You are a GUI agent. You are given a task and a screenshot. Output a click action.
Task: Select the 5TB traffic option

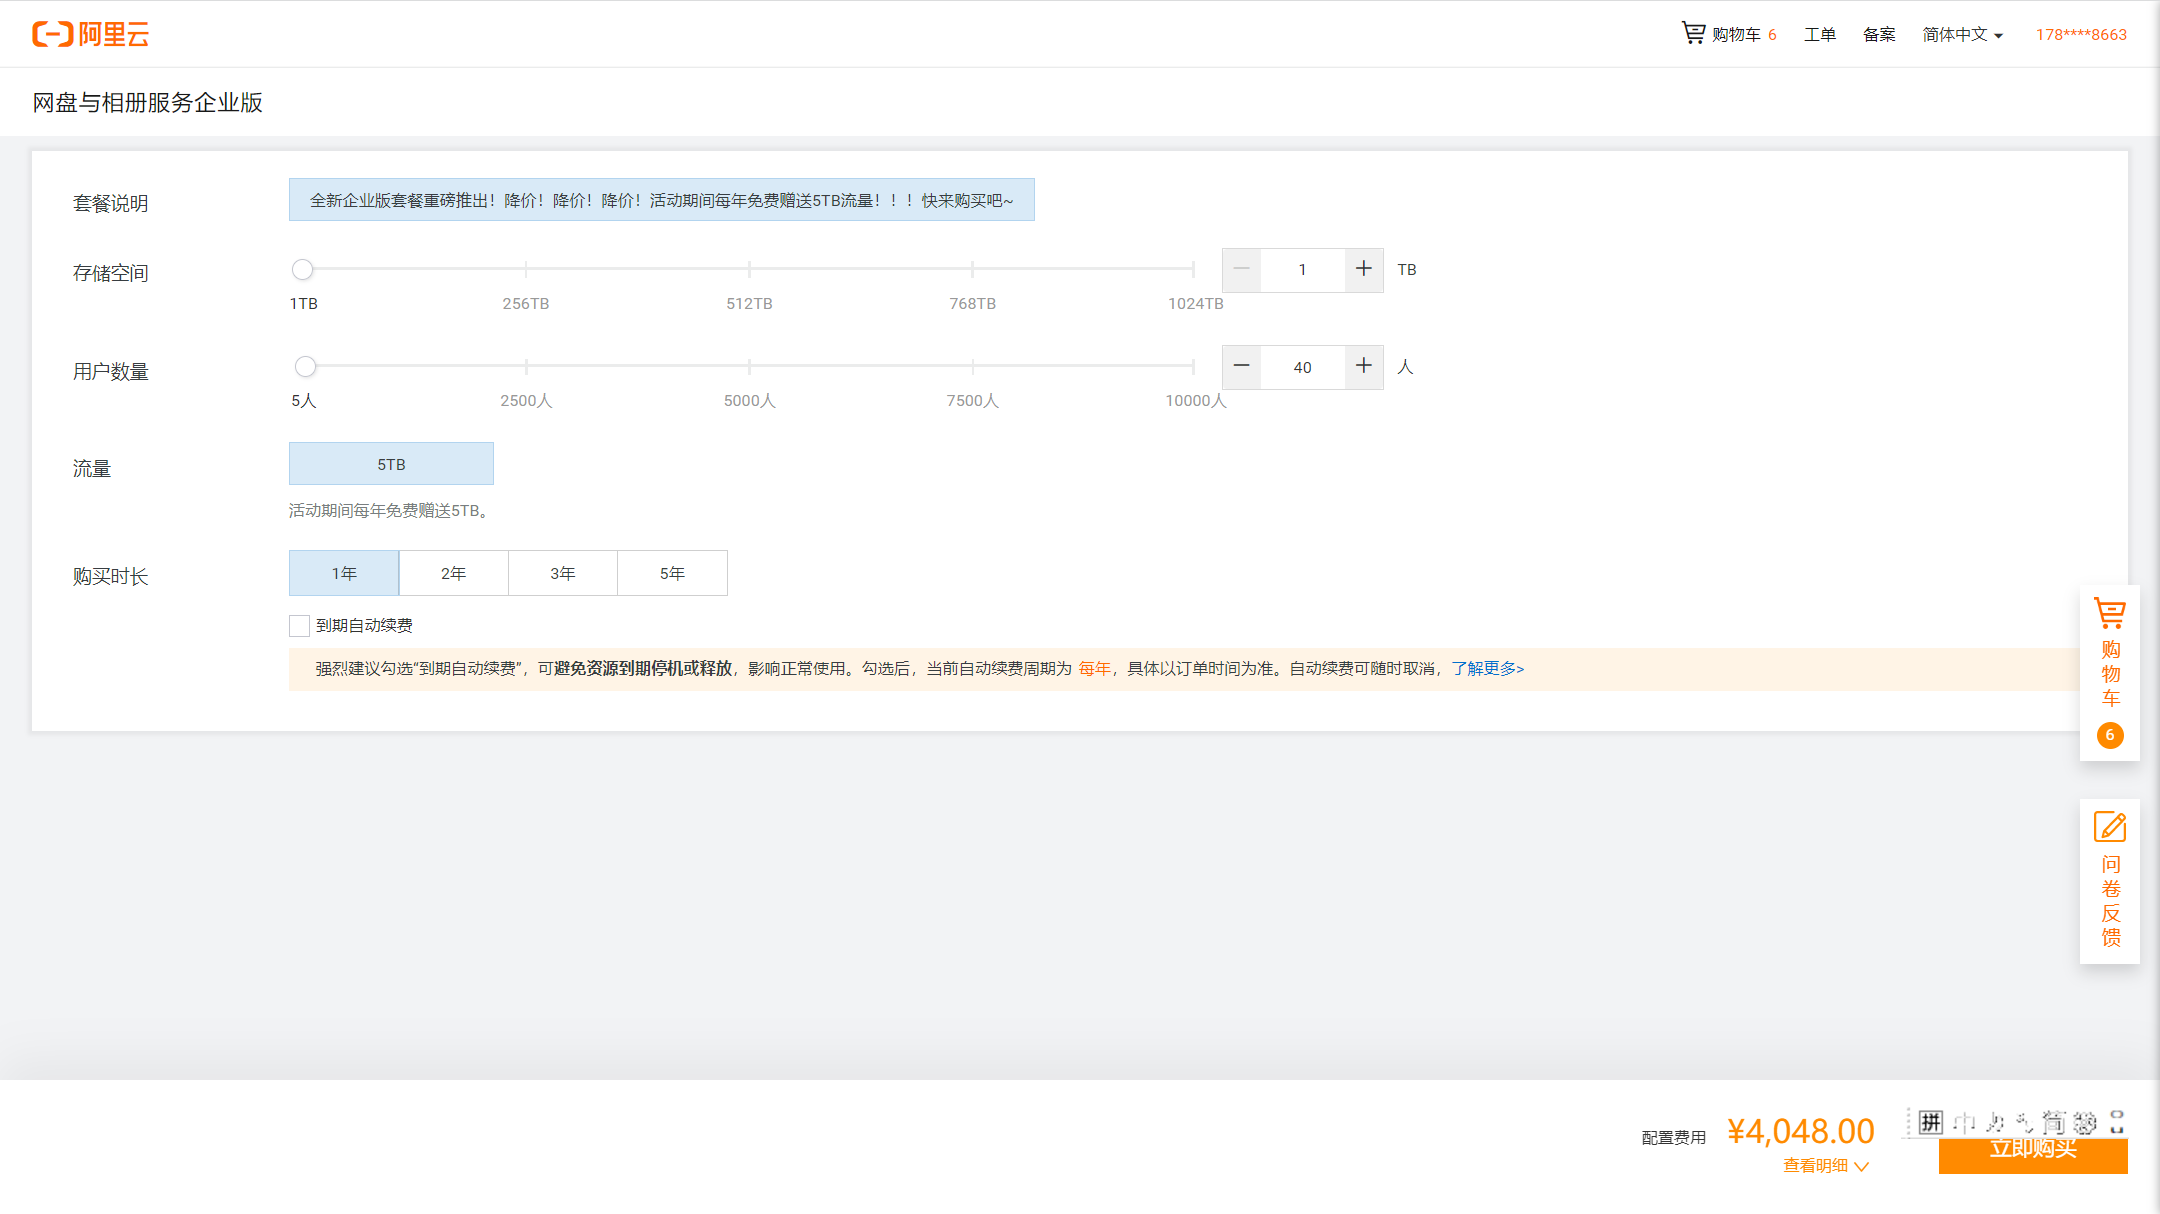[391, 464]
